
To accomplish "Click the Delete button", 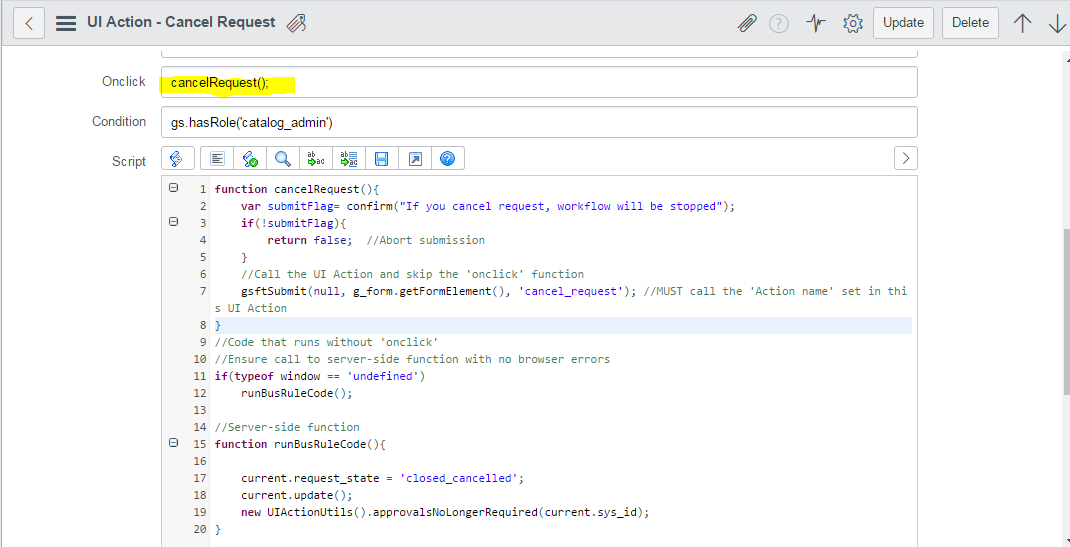I will (970, 23).
